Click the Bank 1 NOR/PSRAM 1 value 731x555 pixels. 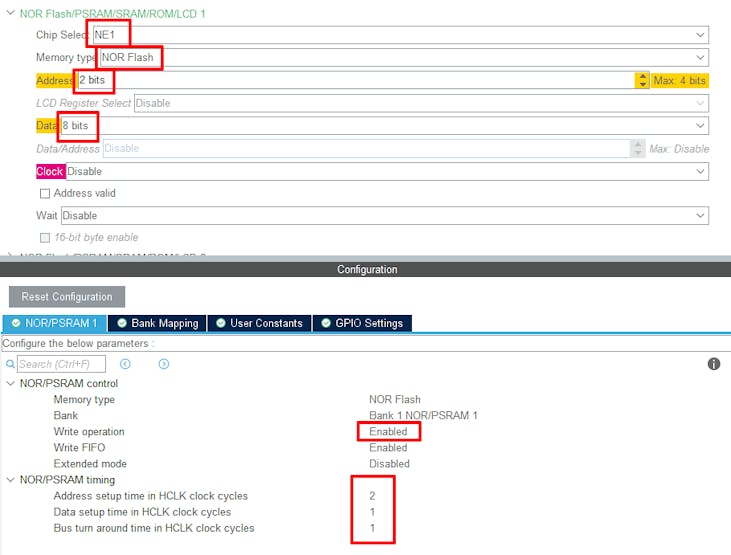pos(423,416)
